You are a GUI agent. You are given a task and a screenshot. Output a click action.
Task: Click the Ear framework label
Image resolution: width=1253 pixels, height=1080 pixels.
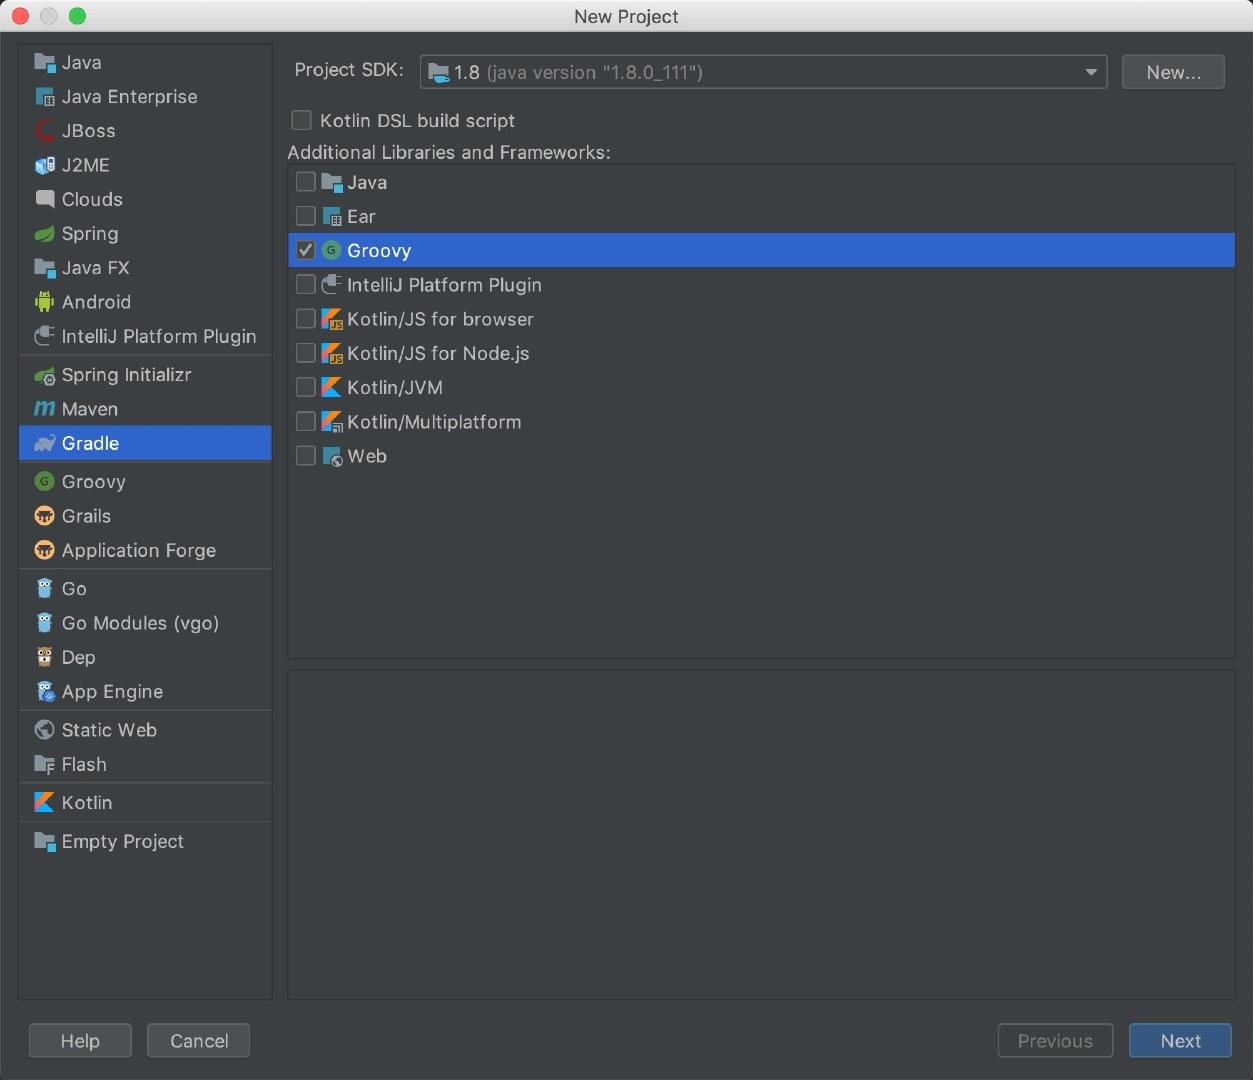click(361, 216)
